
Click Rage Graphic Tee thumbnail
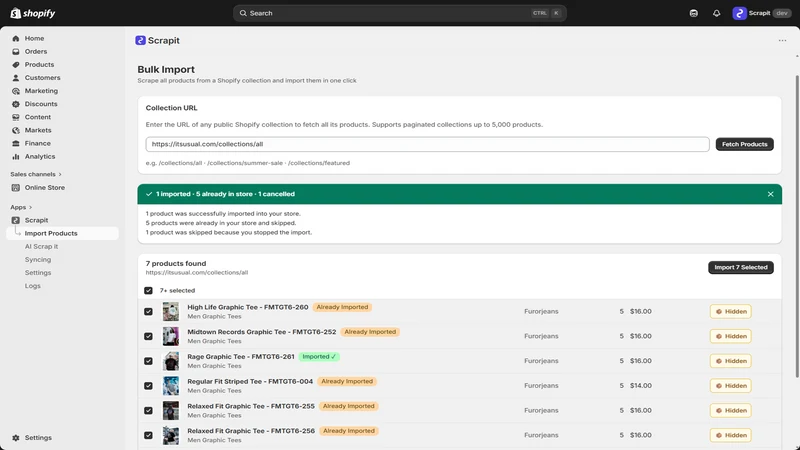click(x=171, y=361)
